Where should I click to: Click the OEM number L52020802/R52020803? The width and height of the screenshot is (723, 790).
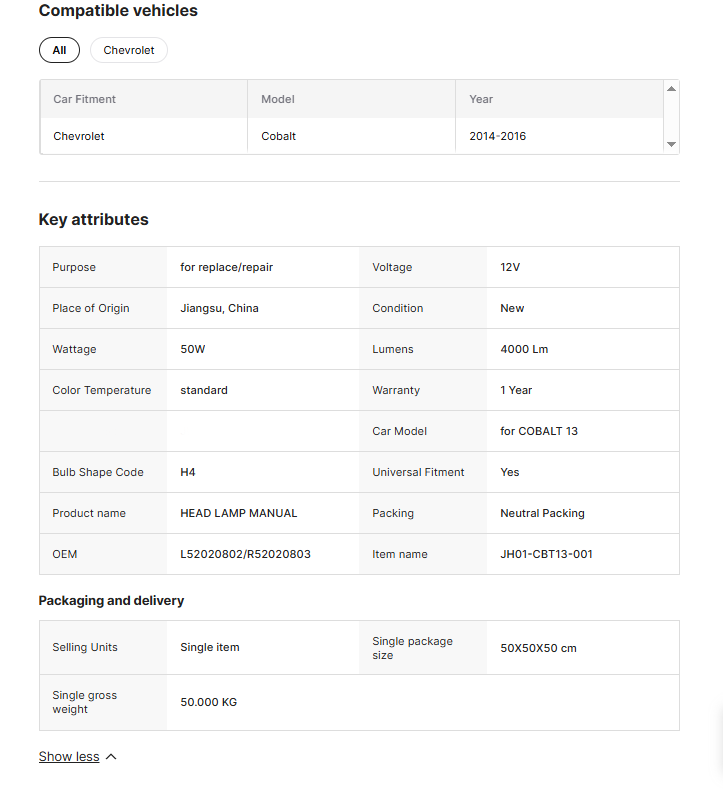click(245, 554)
